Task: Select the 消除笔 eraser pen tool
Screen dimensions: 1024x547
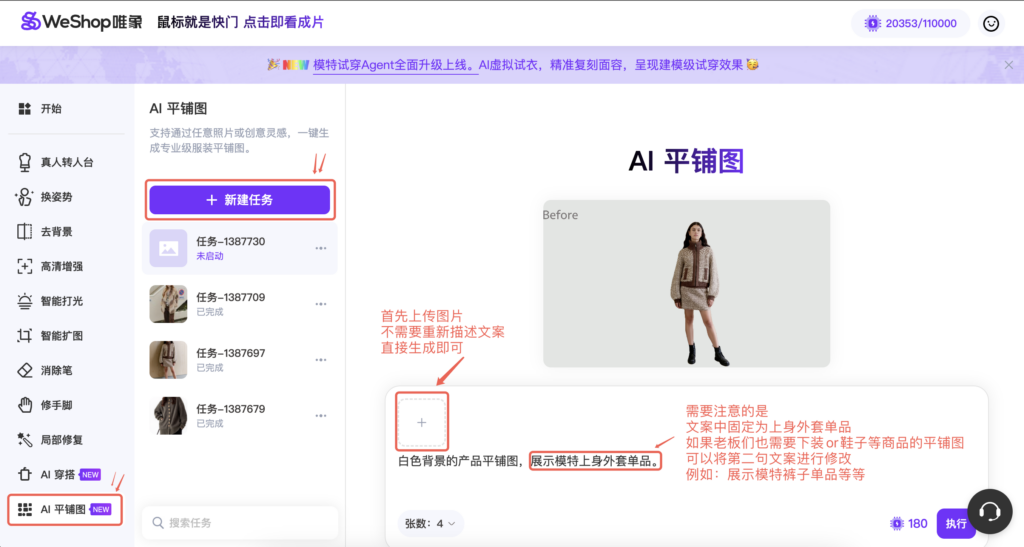Action: click(56, 370)
